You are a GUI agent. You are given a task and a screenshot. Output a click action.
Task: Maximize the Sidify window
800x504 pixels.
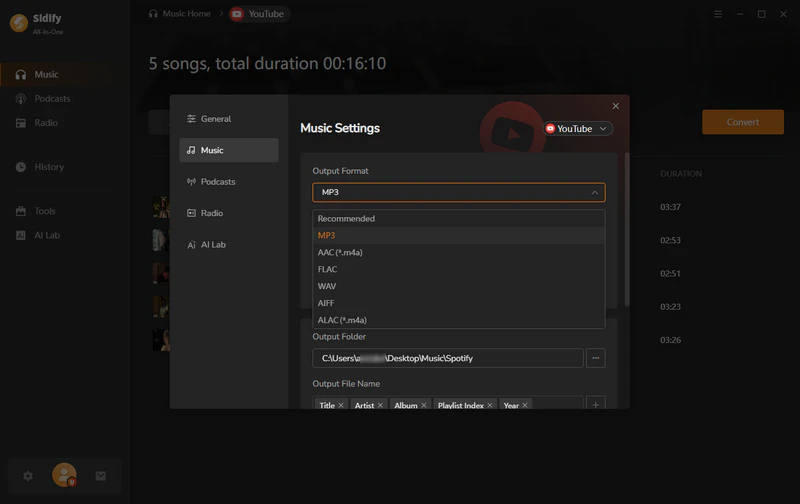tap(761, 14)
